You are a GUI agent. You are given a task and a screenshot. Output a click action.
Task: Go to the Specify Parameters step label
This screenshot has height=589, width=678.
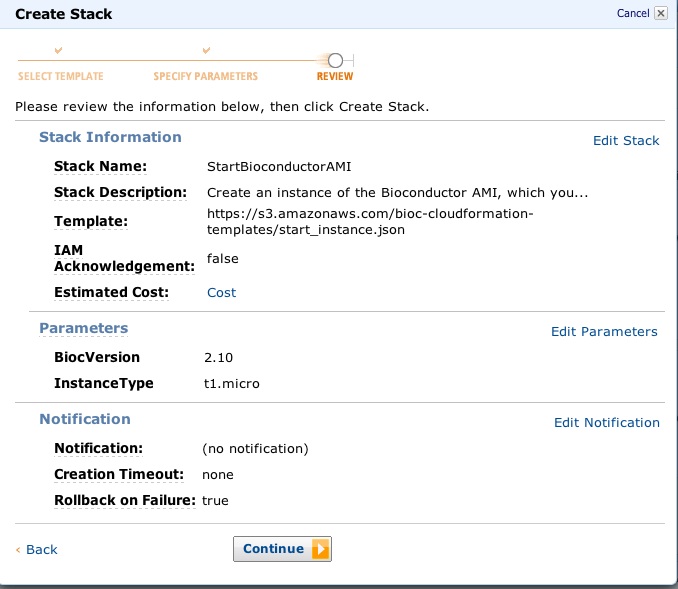click(x=205, y=76)
